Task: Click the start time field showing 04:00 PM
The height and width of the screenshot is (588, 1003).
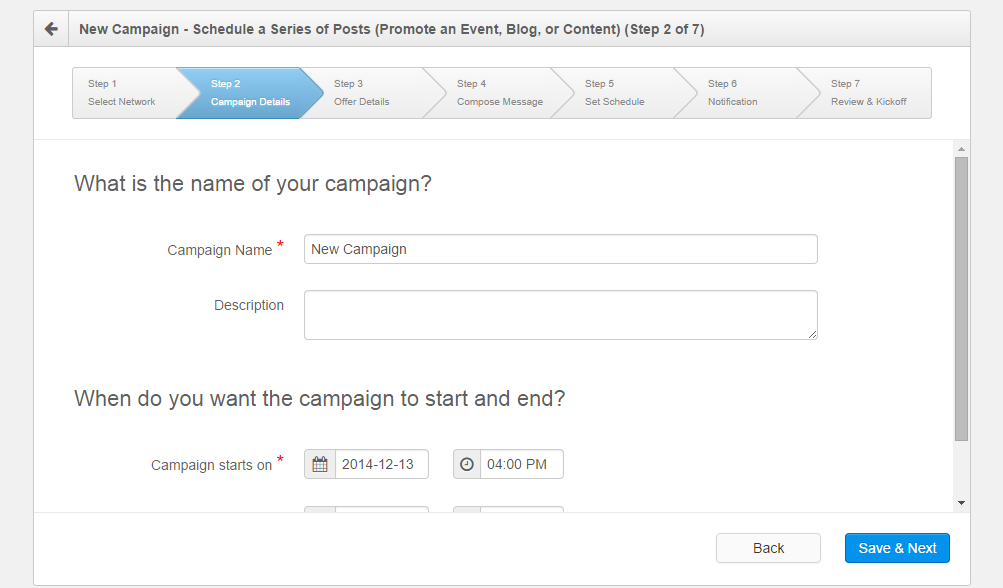Action: tap(520, 464)
